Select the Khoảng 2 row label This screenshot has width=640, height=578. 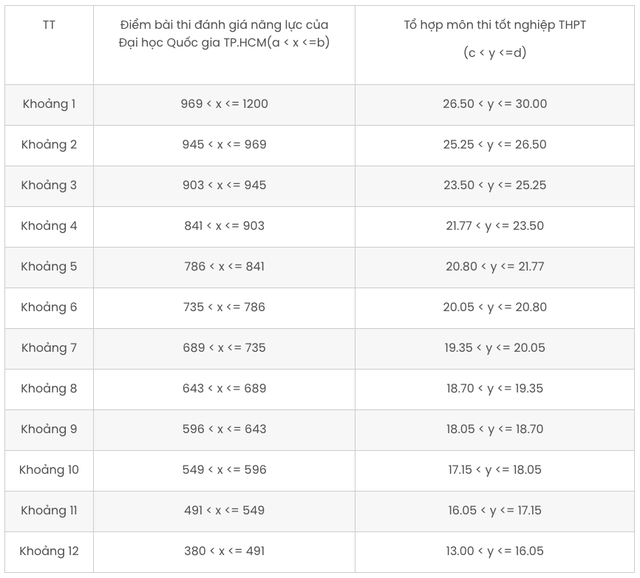[49, 144]
